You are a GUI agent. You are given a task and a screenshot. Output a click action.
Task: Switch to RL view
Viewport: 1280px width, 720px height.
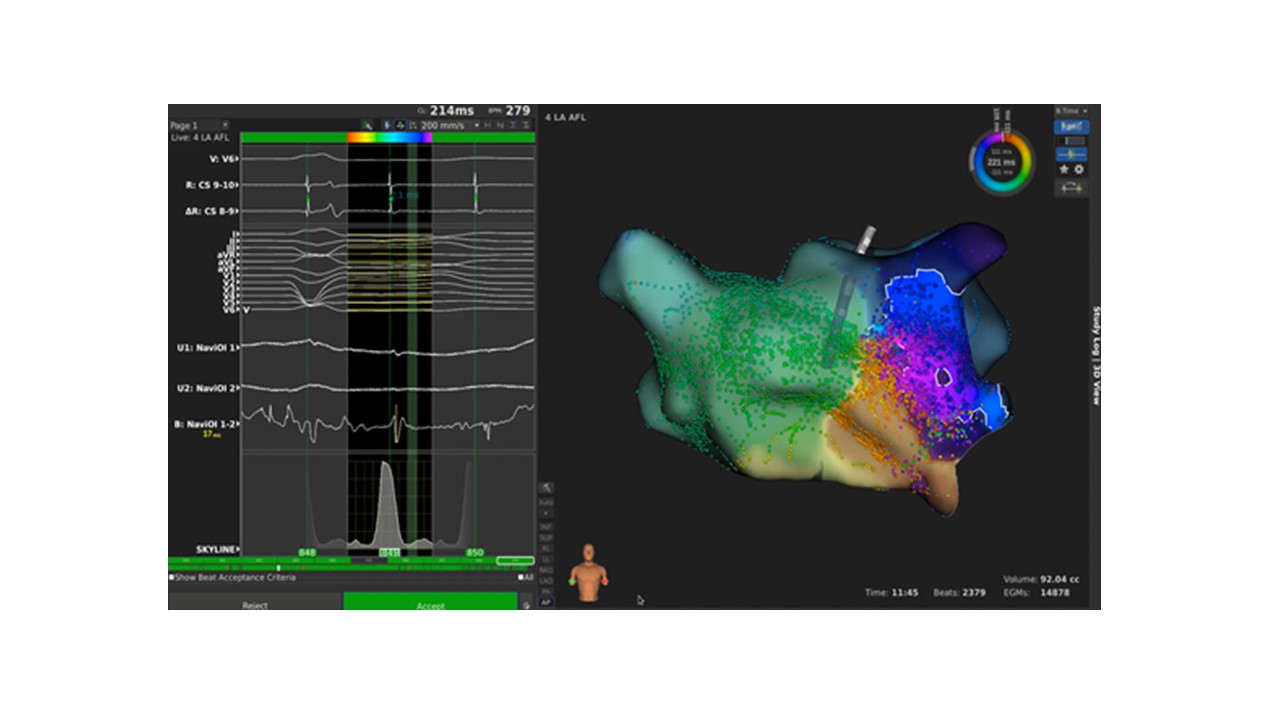click(547, 548)
